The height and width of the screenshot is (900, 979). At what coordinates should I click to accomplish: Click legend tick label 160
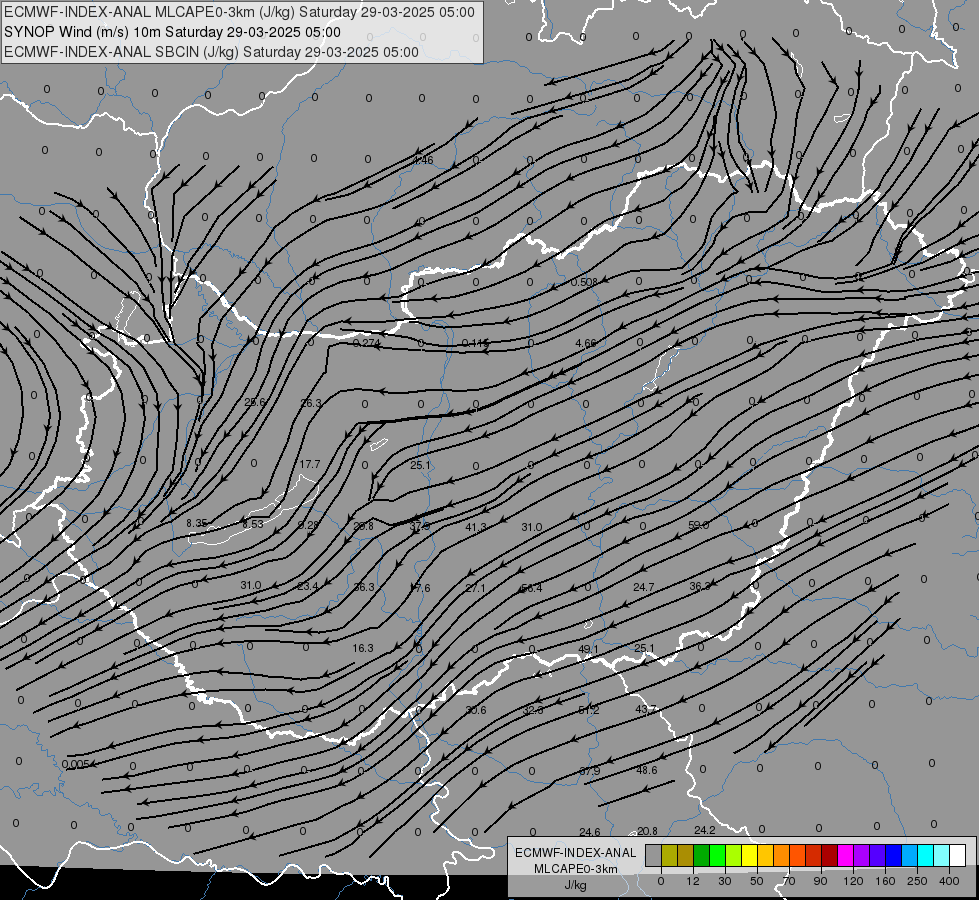(885, 881)
